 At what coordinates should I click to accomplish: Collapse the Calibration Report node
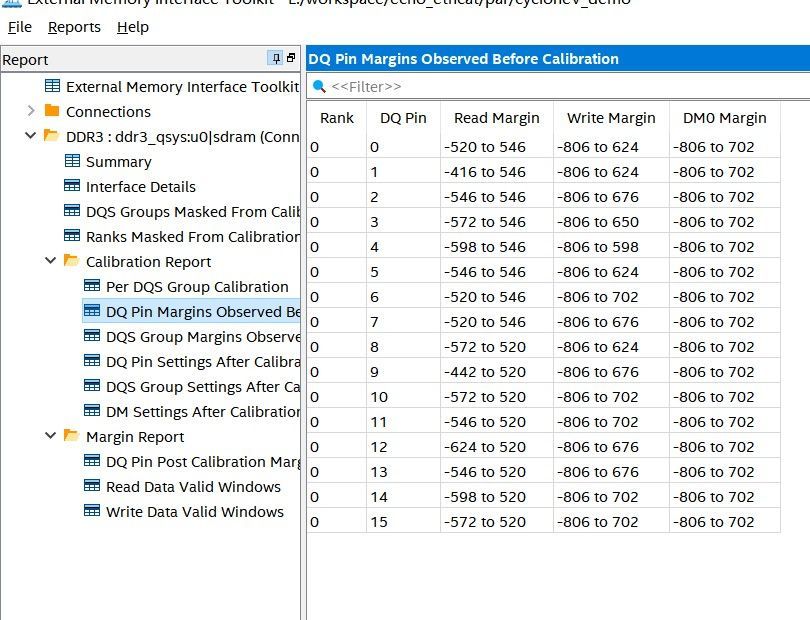click(x=51, y=261)
